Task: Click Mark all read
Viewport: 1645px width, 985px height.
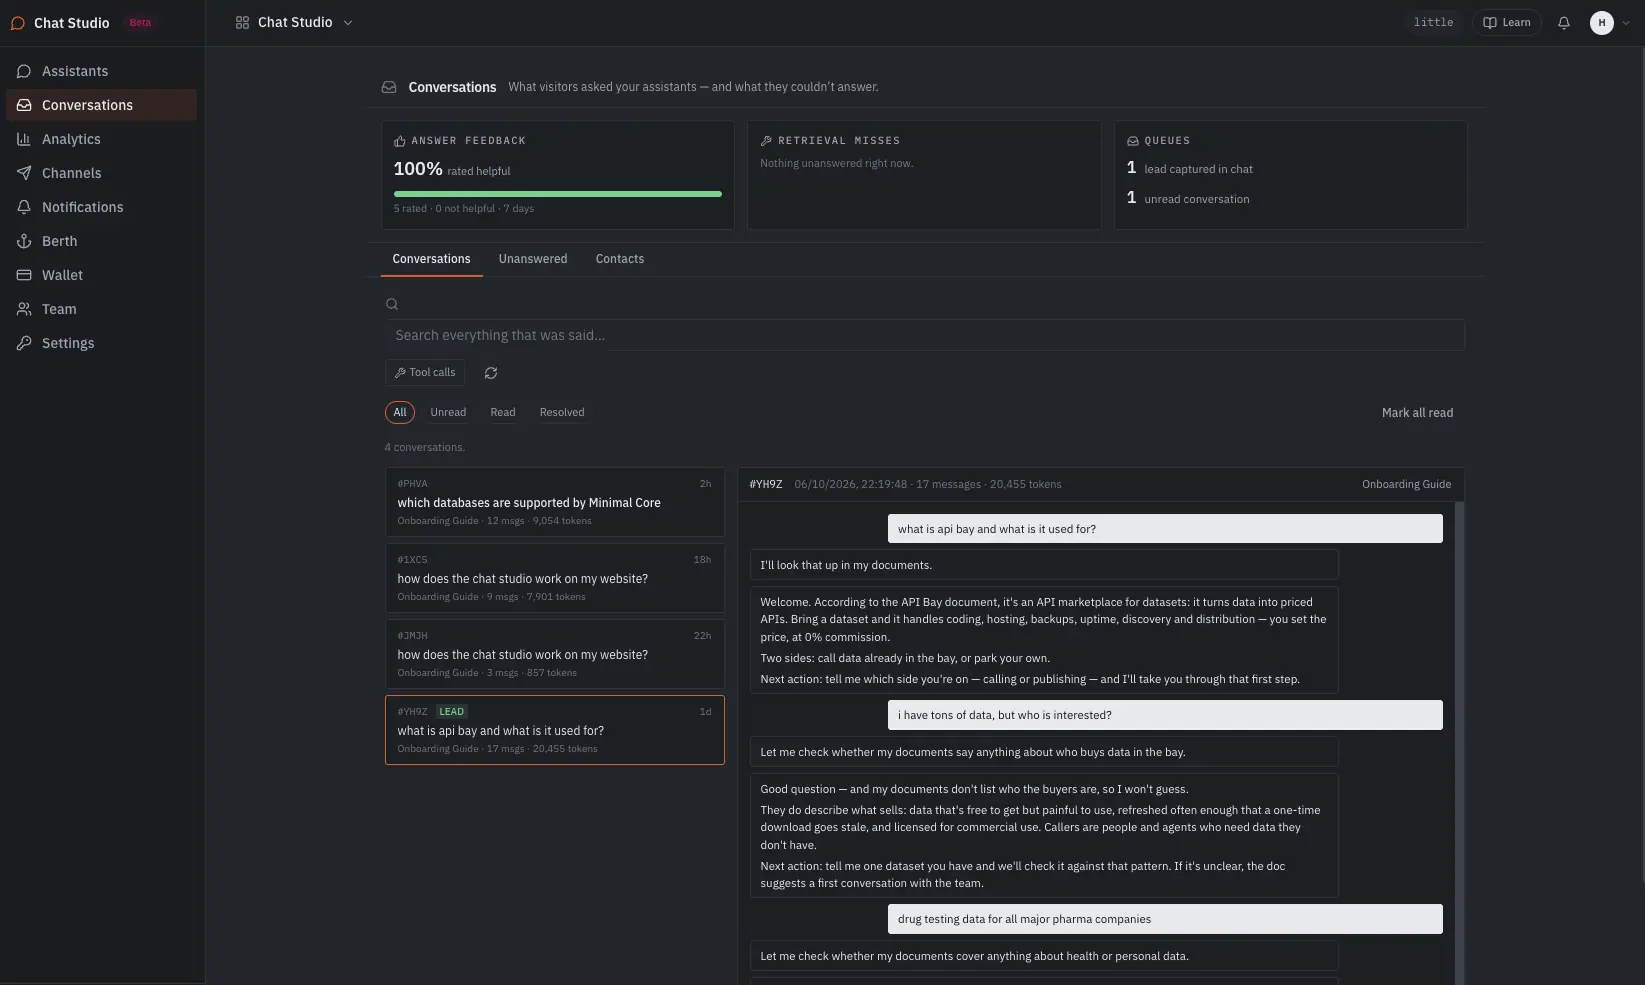Action: pyautogui.click(x=1417, y=413)
